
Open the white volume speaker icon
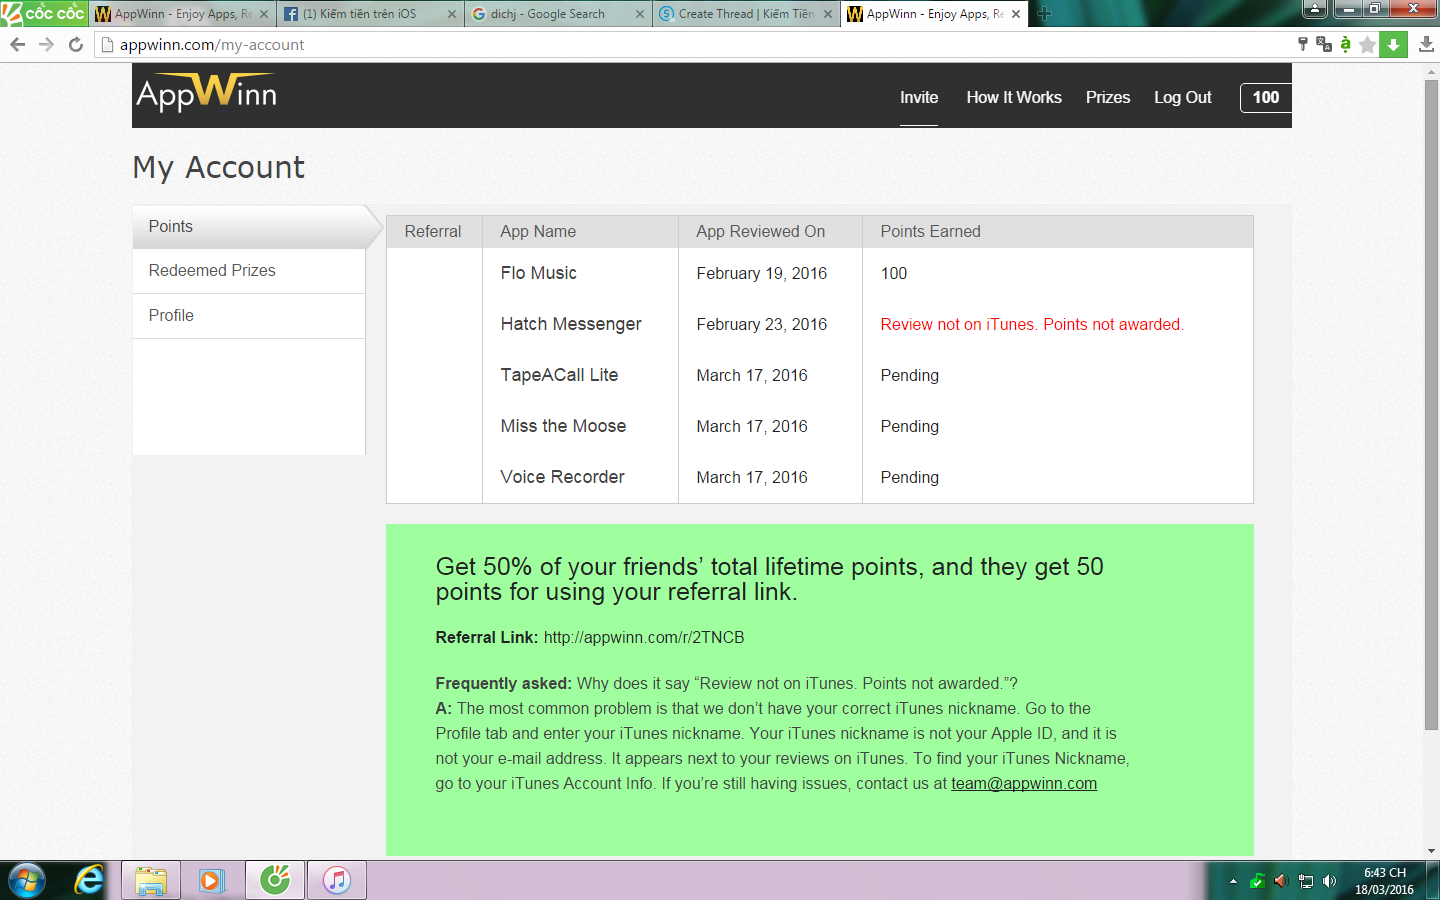[x=1329, y=881]
